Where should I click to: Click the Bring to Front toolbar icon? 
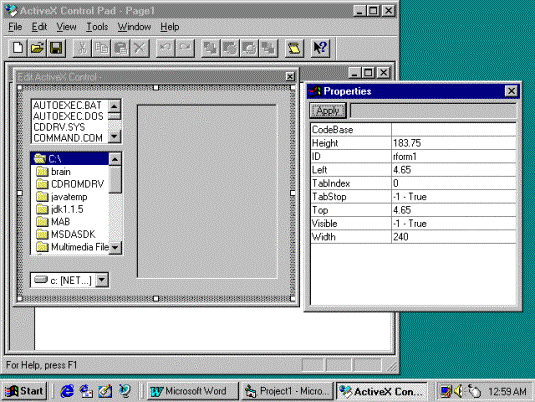(211, 48)
